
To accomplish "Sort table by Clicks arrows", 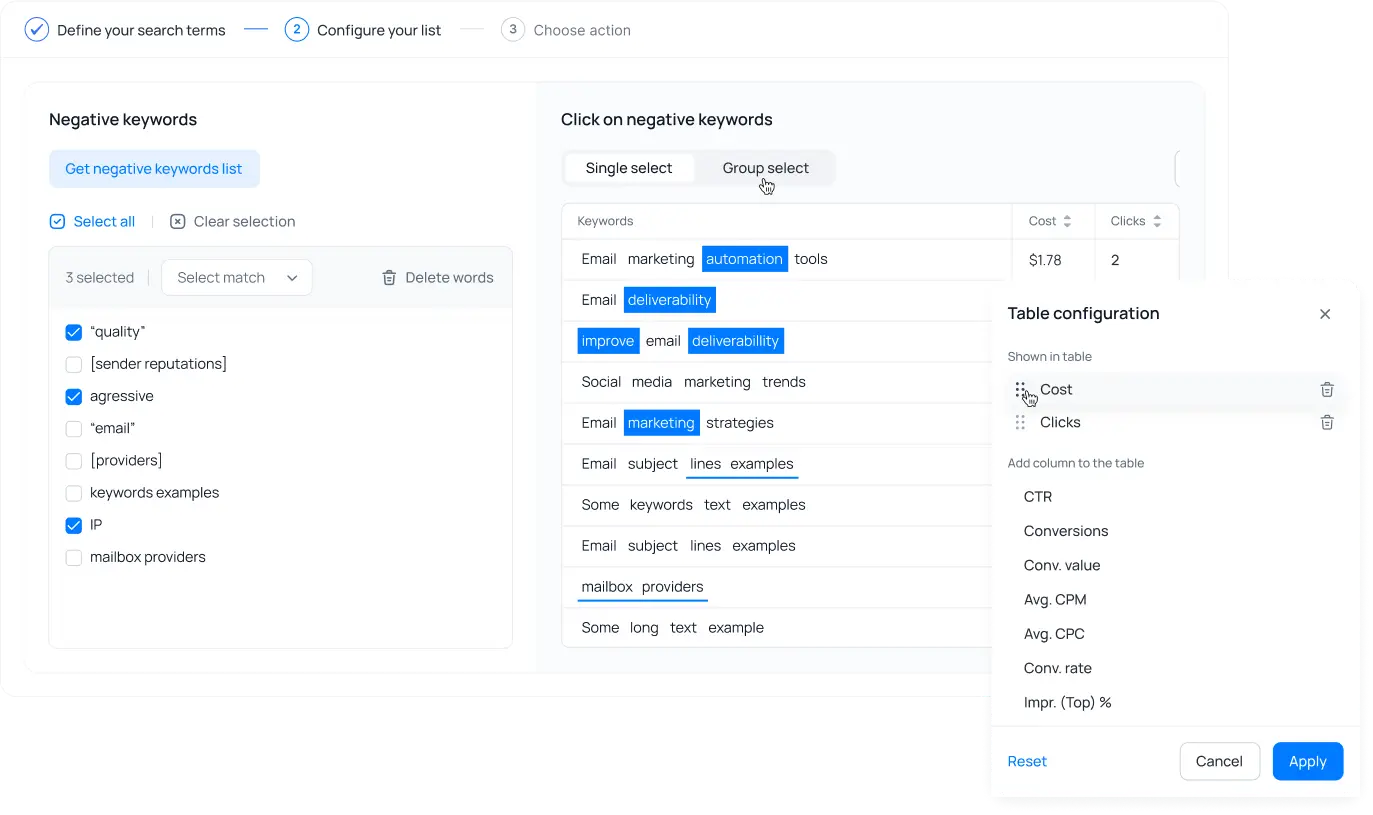I will (x=1157, y=221).
